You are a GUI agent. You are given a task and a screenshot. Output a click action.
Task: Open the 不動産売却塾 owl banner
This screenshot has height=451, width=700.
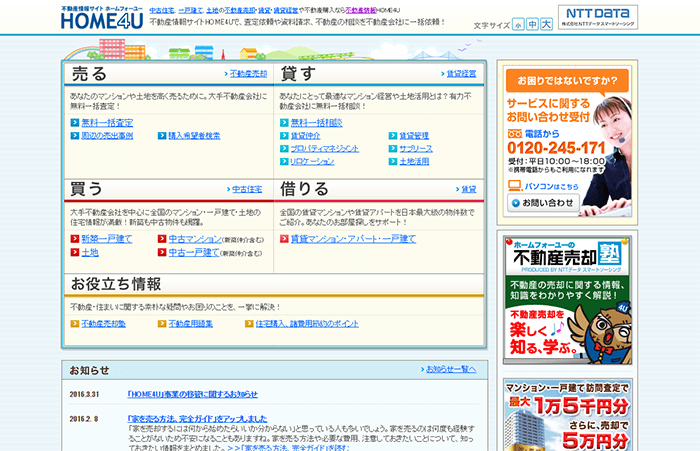[x=567, y=301]
